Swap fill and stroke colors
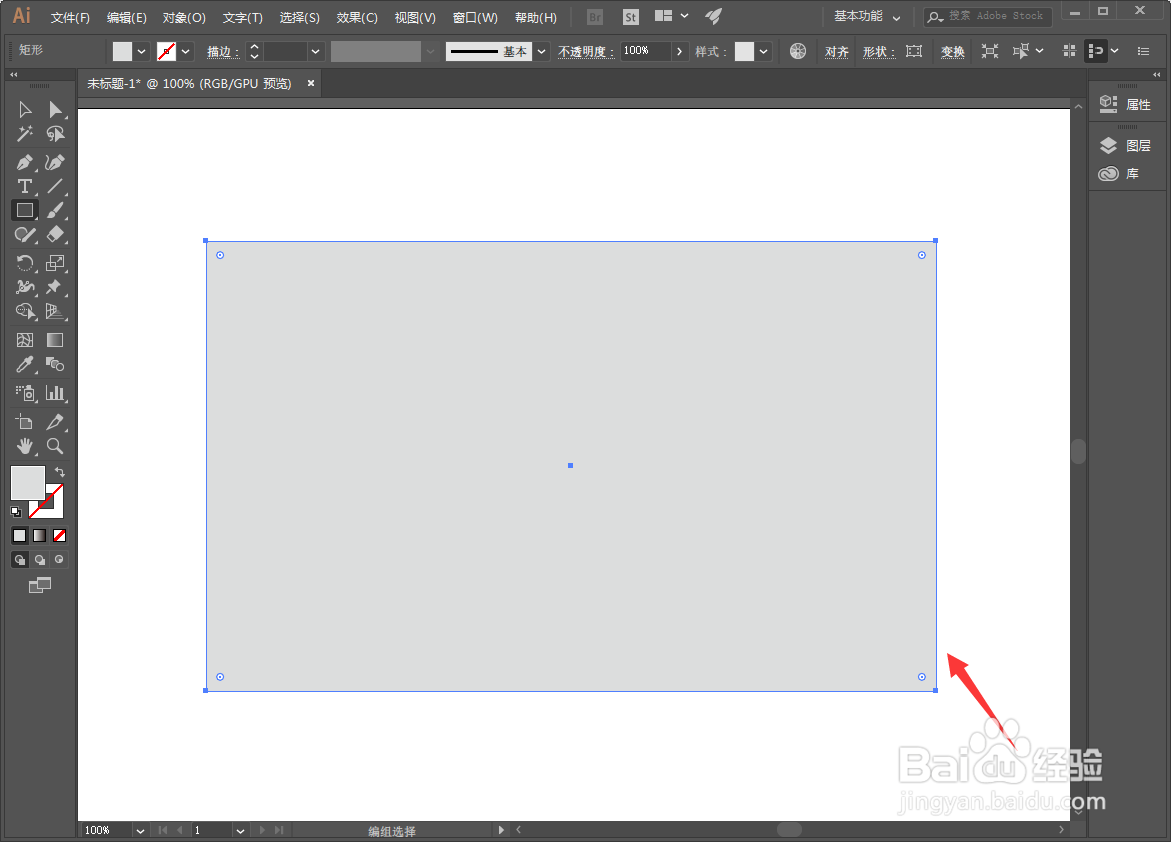This screenshot has height=842, width=1171. tap(60, 472)
